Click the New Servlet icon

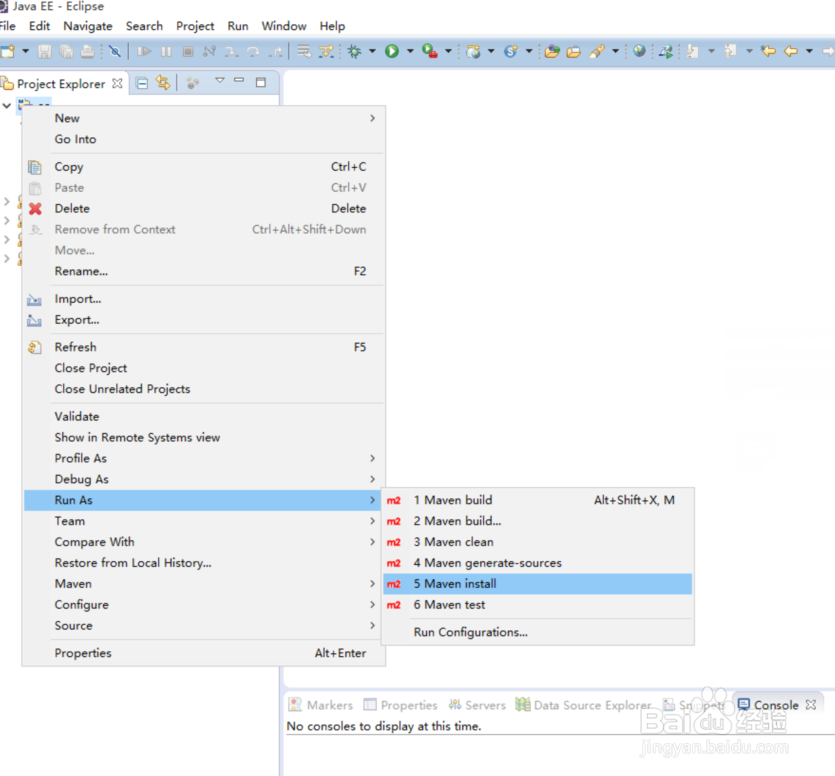click(511, 52)
